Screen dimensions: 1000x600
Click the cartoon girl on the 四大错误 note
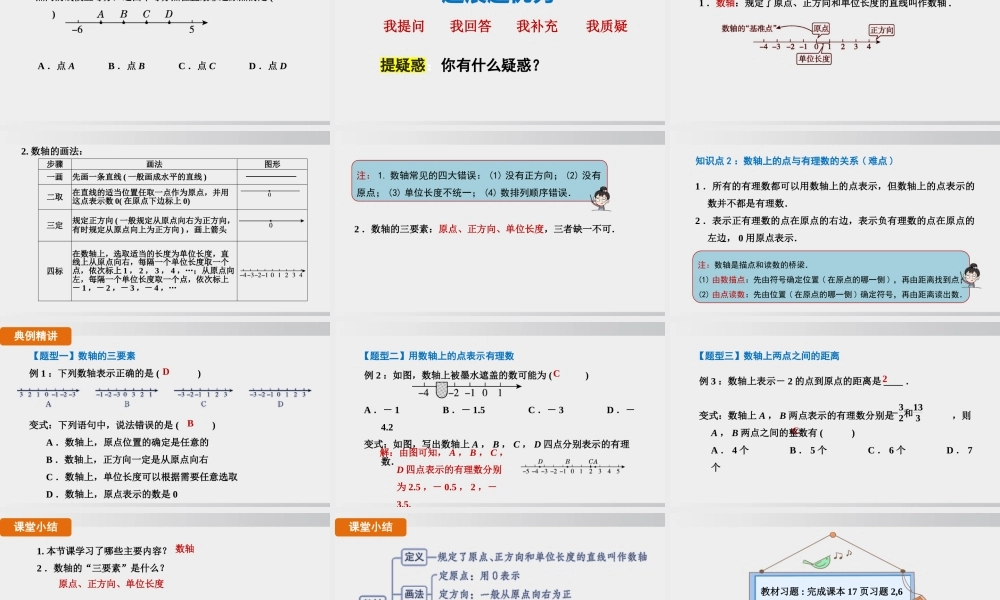[x=600, y=198]
